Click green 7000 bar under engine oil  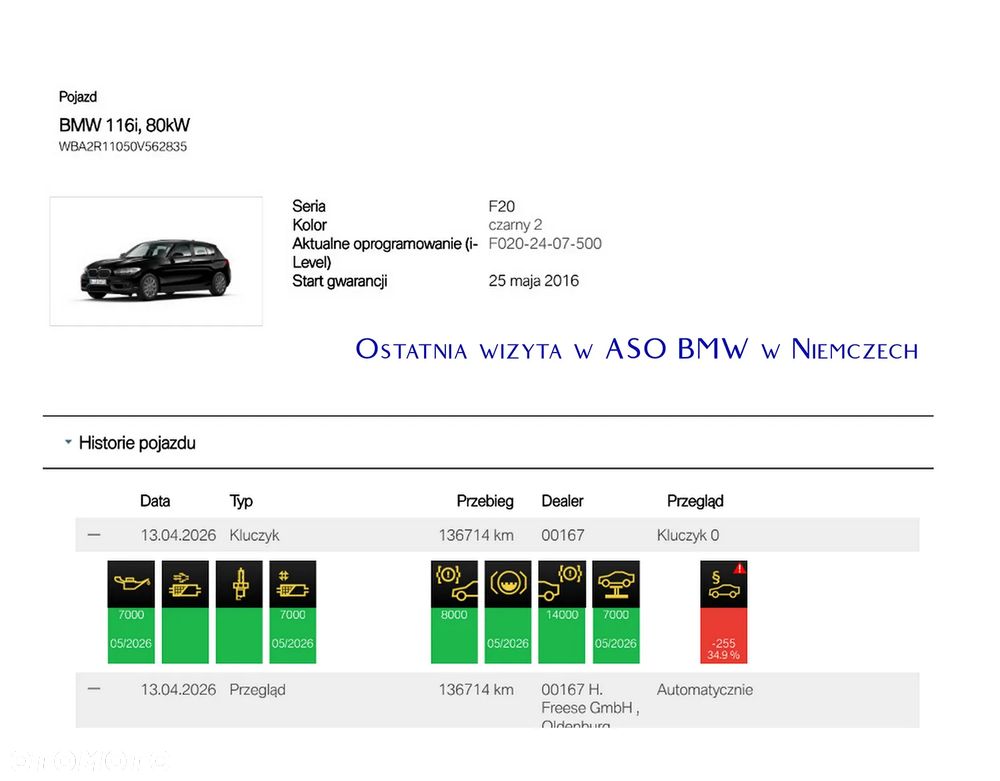coord(131,636)
